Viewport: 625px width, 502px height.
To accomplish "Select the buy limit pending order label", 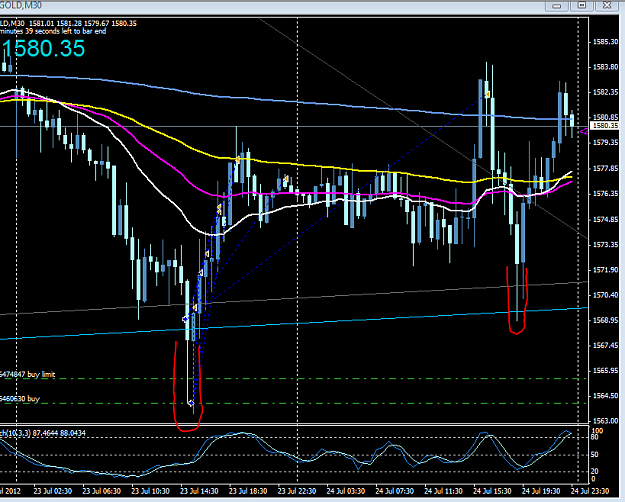I will (27, 374).
